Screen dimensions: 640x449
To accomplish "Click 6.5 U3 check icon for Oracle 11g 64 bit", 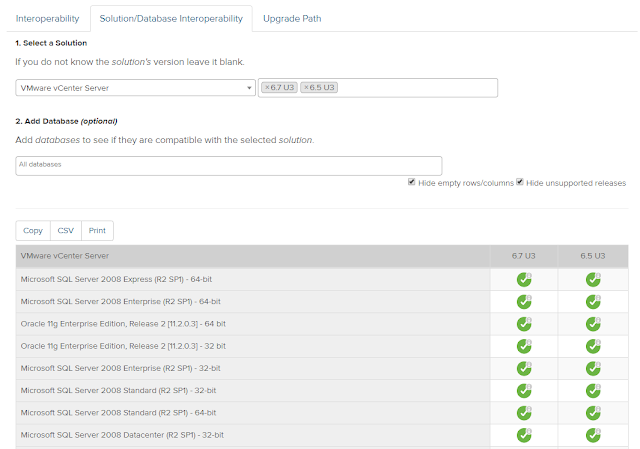I will click(593, 324).
